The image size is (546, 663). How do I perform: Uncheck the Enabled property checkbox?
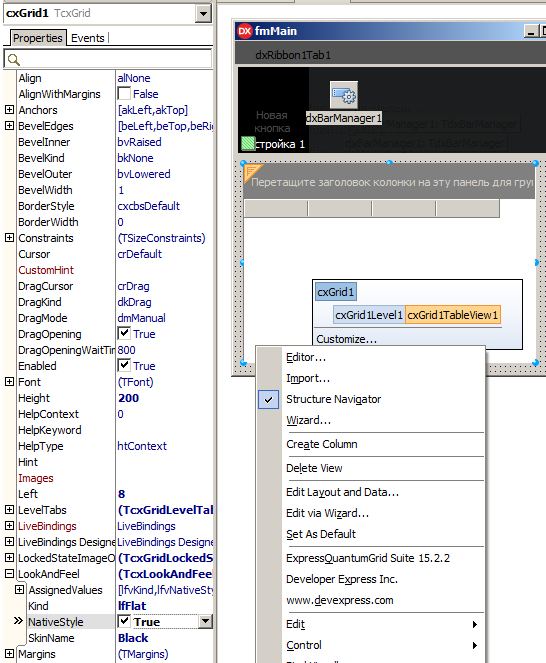124,365
